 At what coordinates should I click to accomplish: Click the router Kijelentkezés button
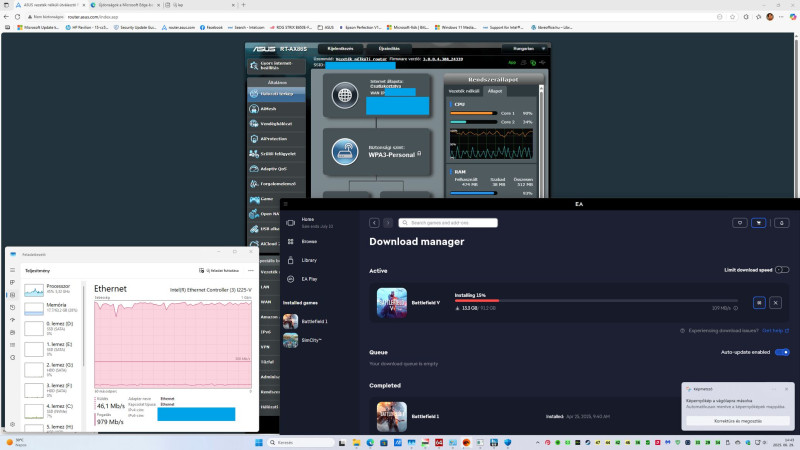point(340,48)
